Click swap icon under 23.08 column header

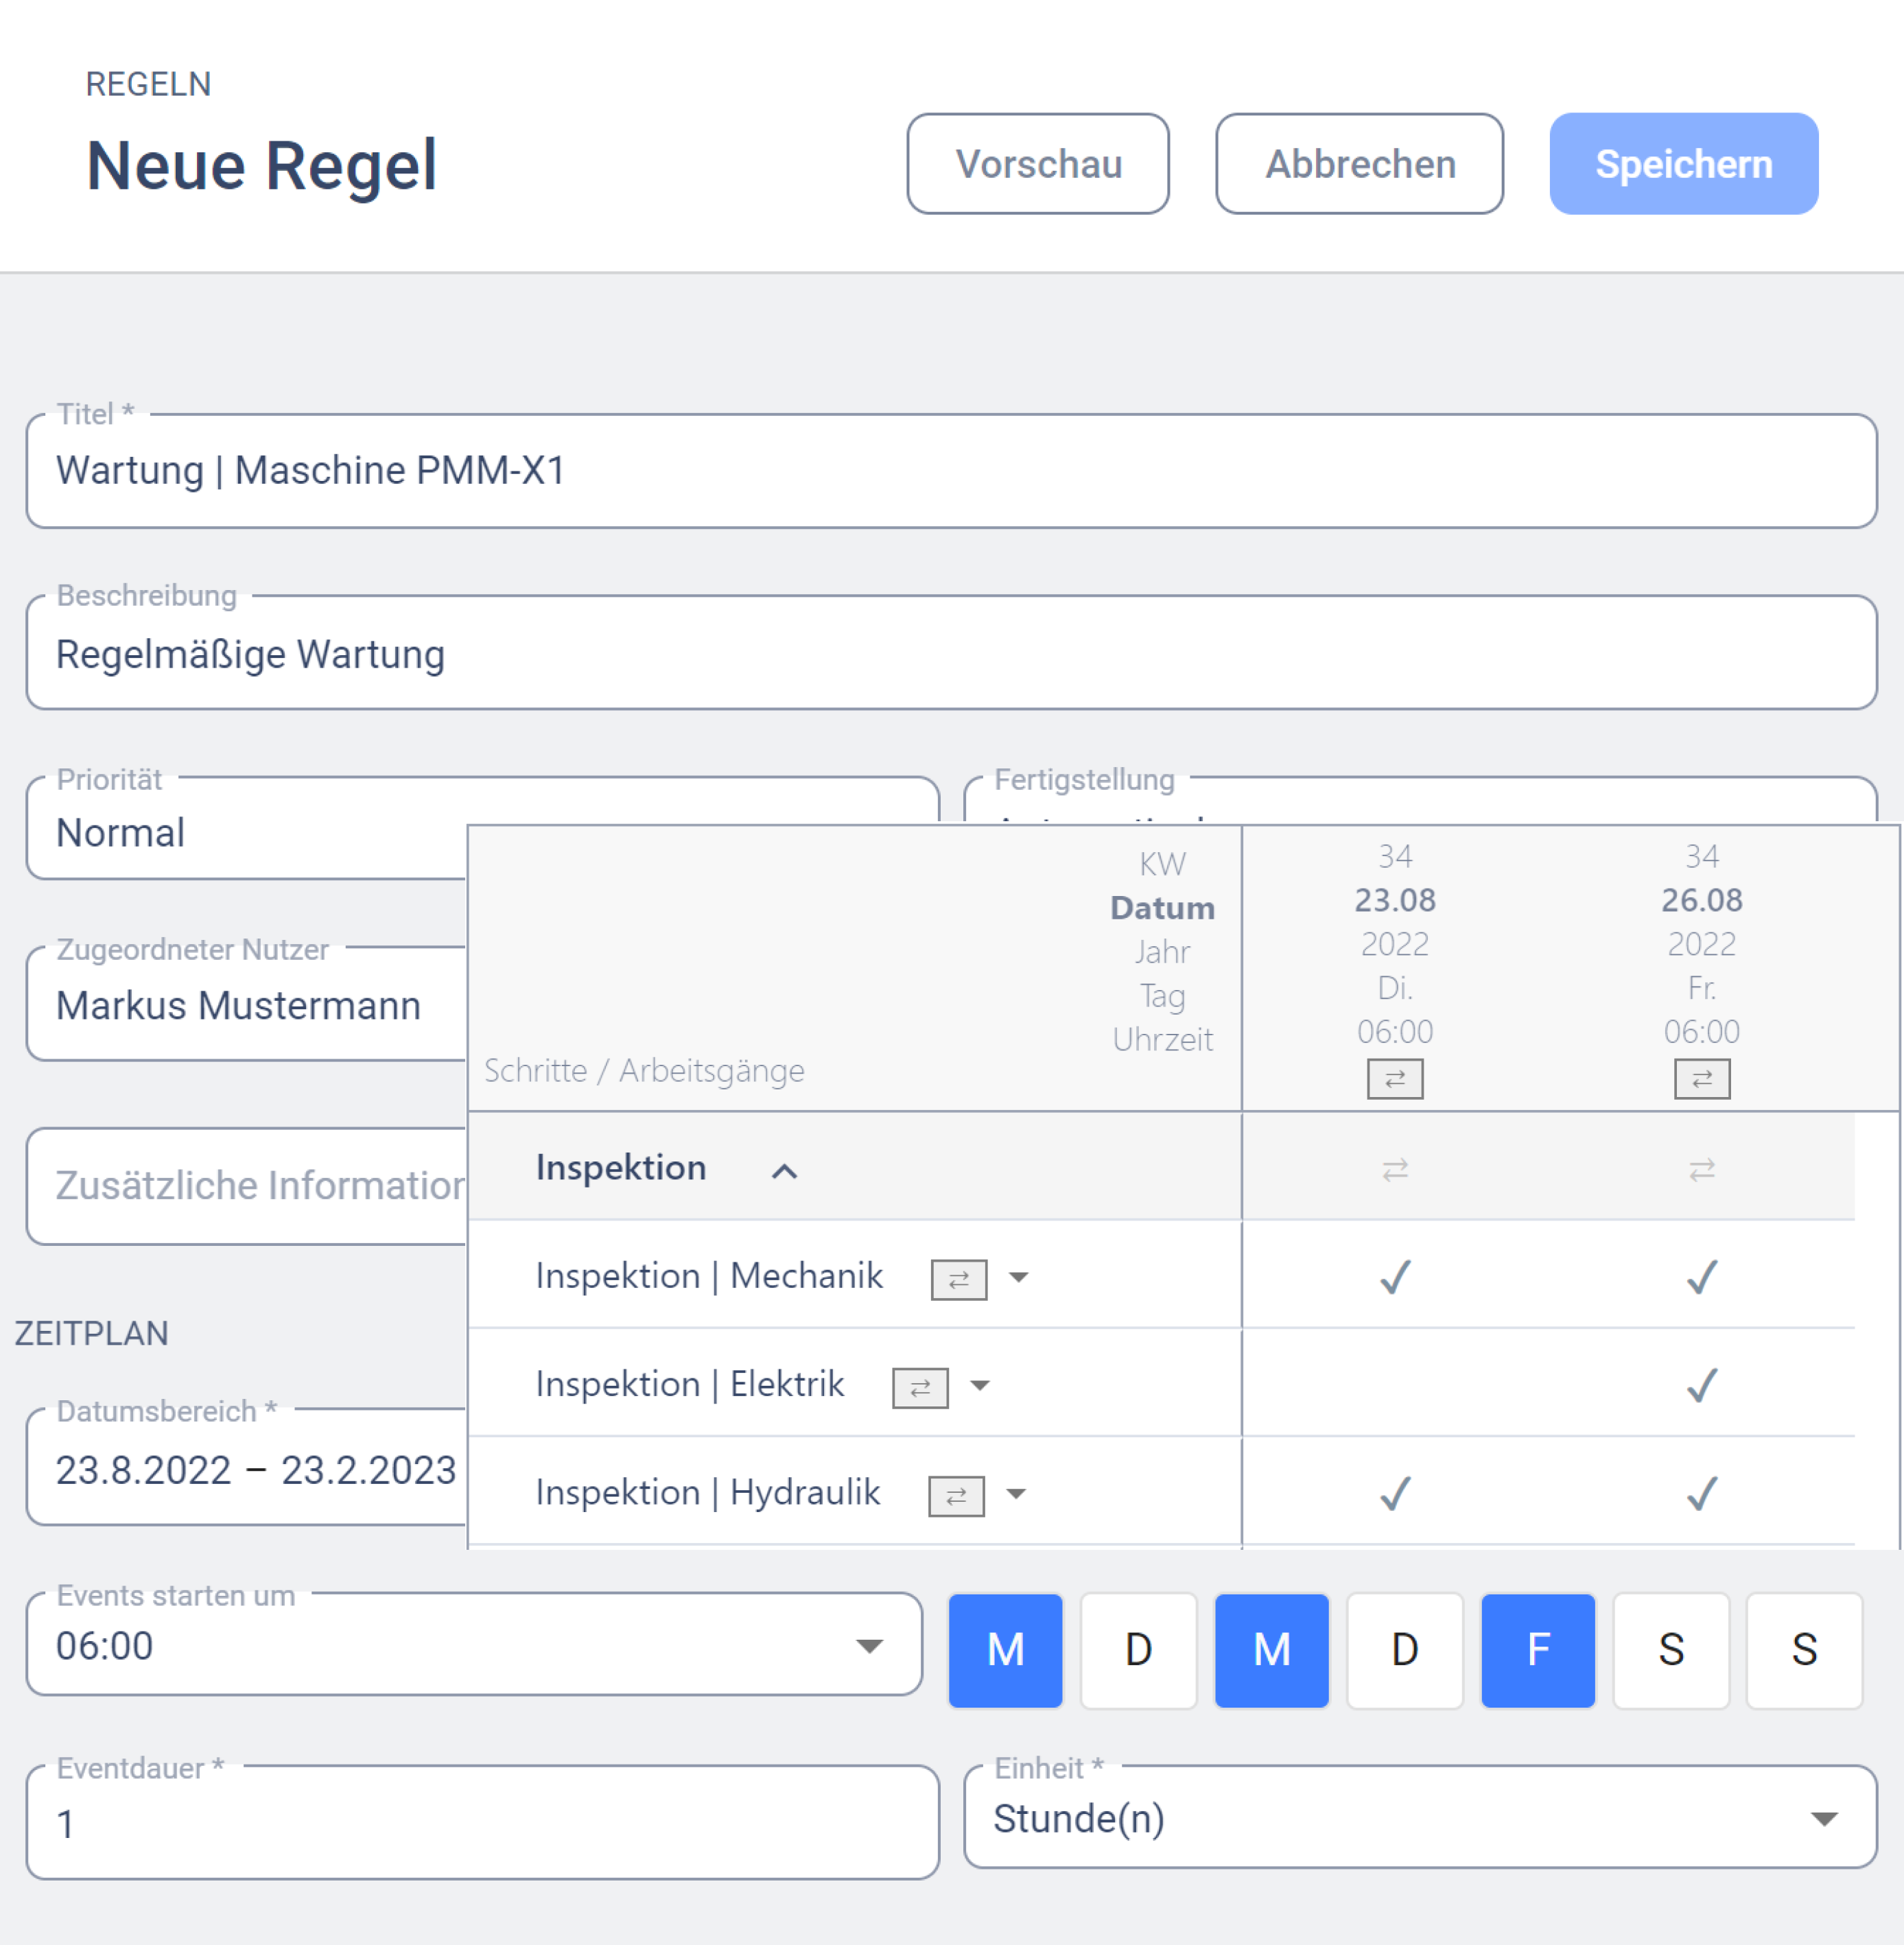click(1394, 1078)
